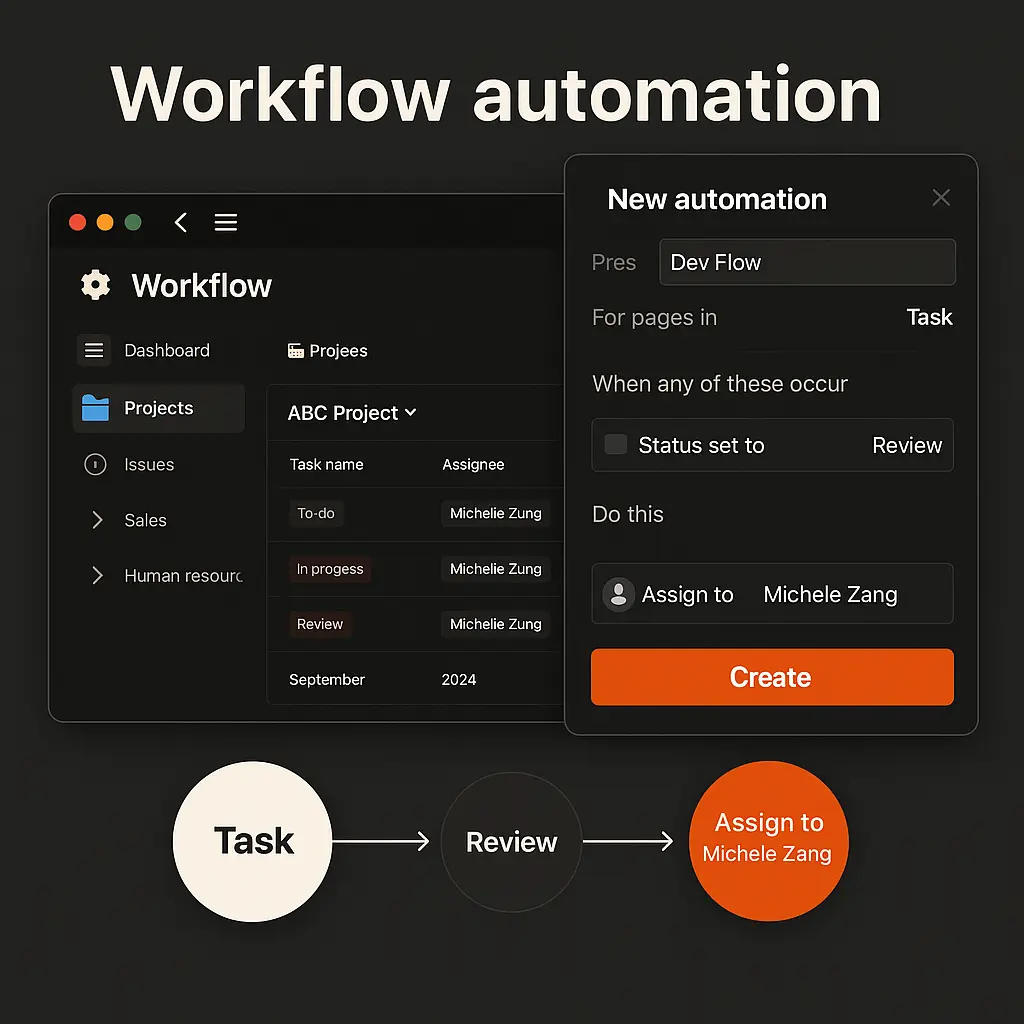This screenshot has height=1024, width=1024.
Task: Click the September cell
Action: tap(327, 680)
